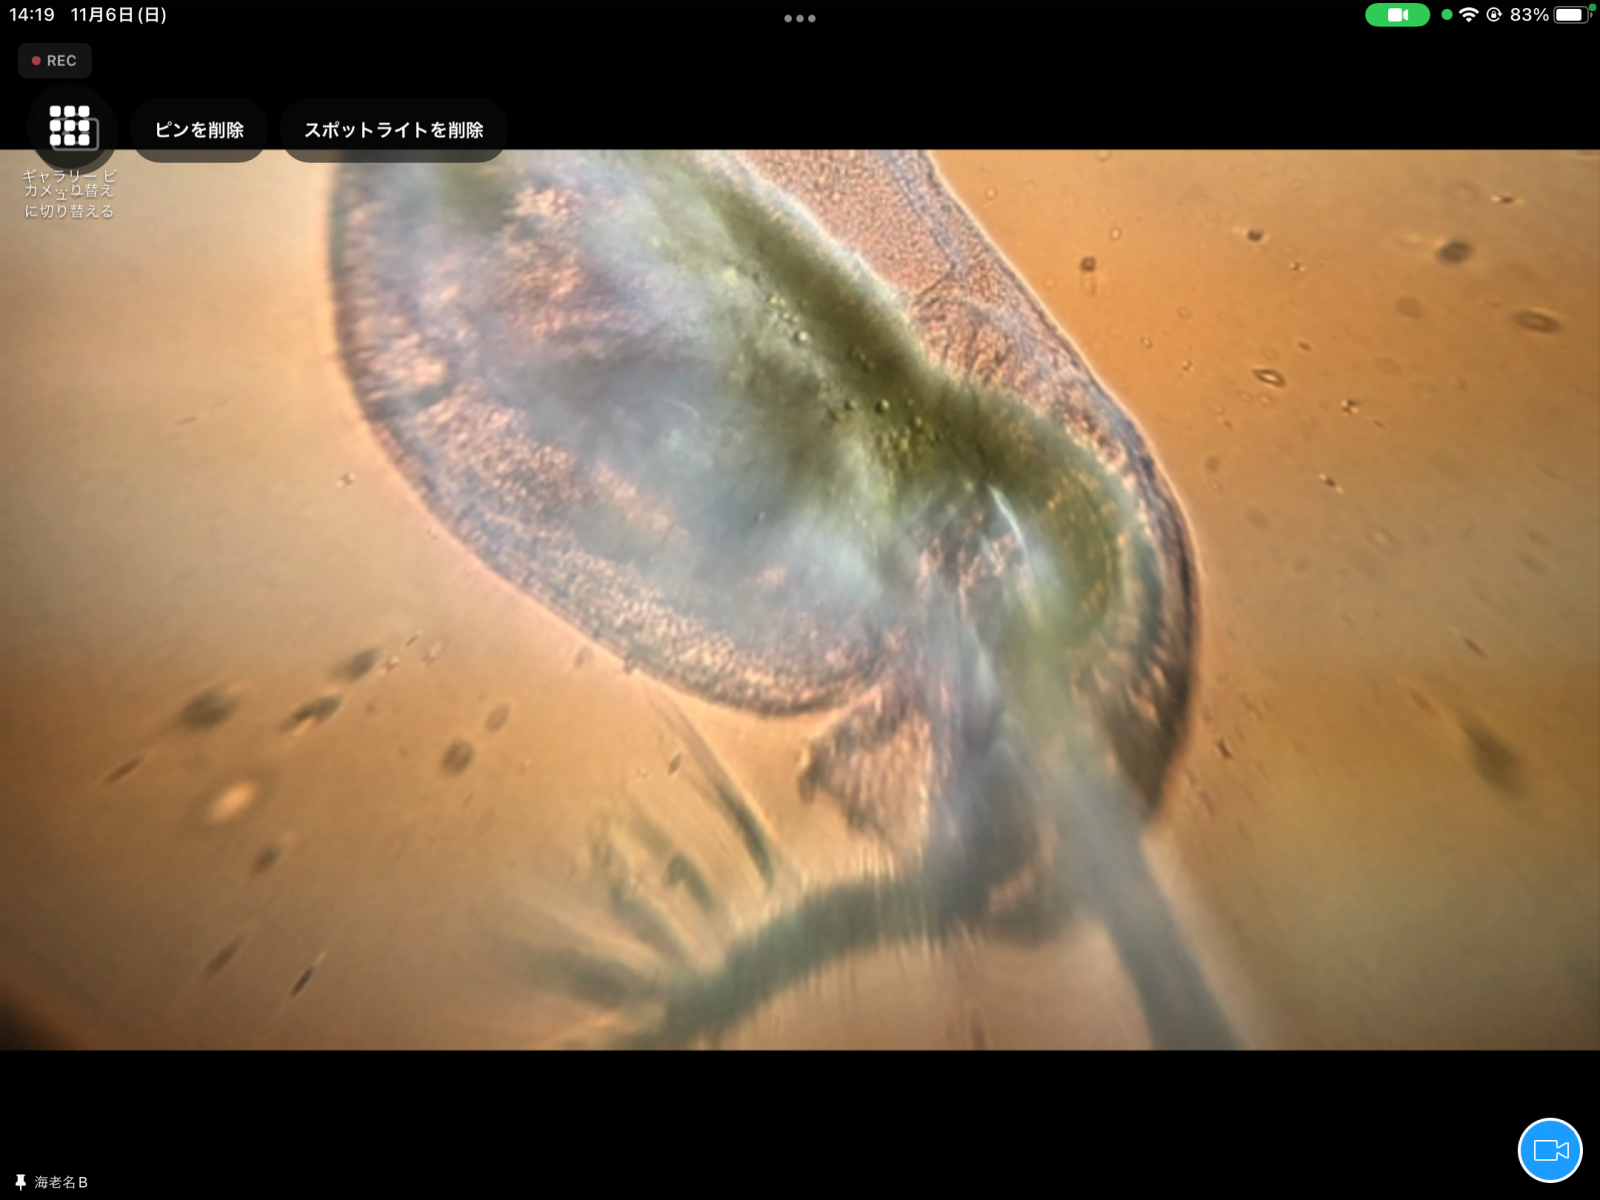Image resolution: width=1600 pixels, height=1200 pixels.
Task: Tap the 14:19 clock in status bar
Action: 32,15
